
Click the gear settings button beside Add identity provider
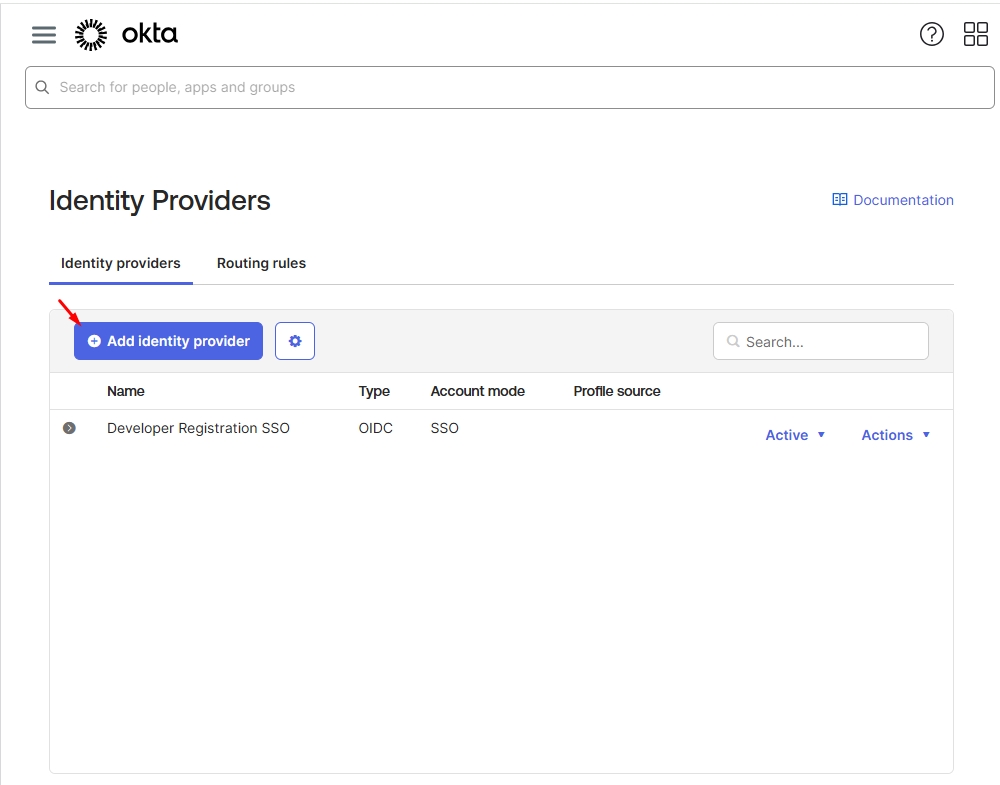pos(295,341)
